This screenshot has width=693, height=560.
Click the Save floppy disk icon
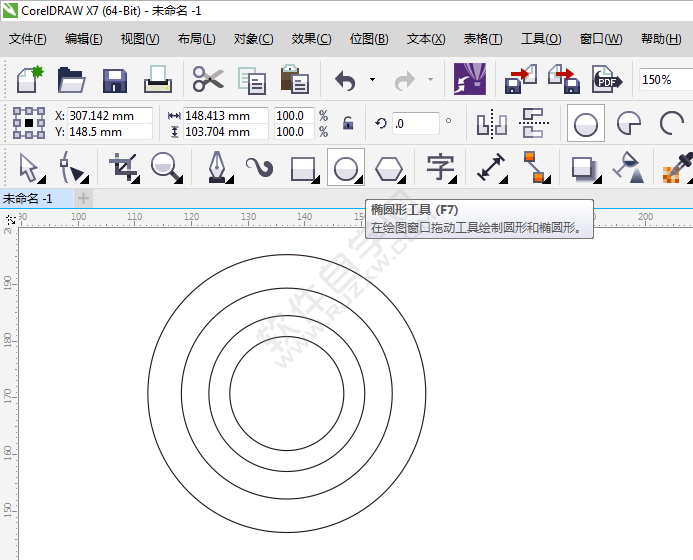tap(114, 80)
